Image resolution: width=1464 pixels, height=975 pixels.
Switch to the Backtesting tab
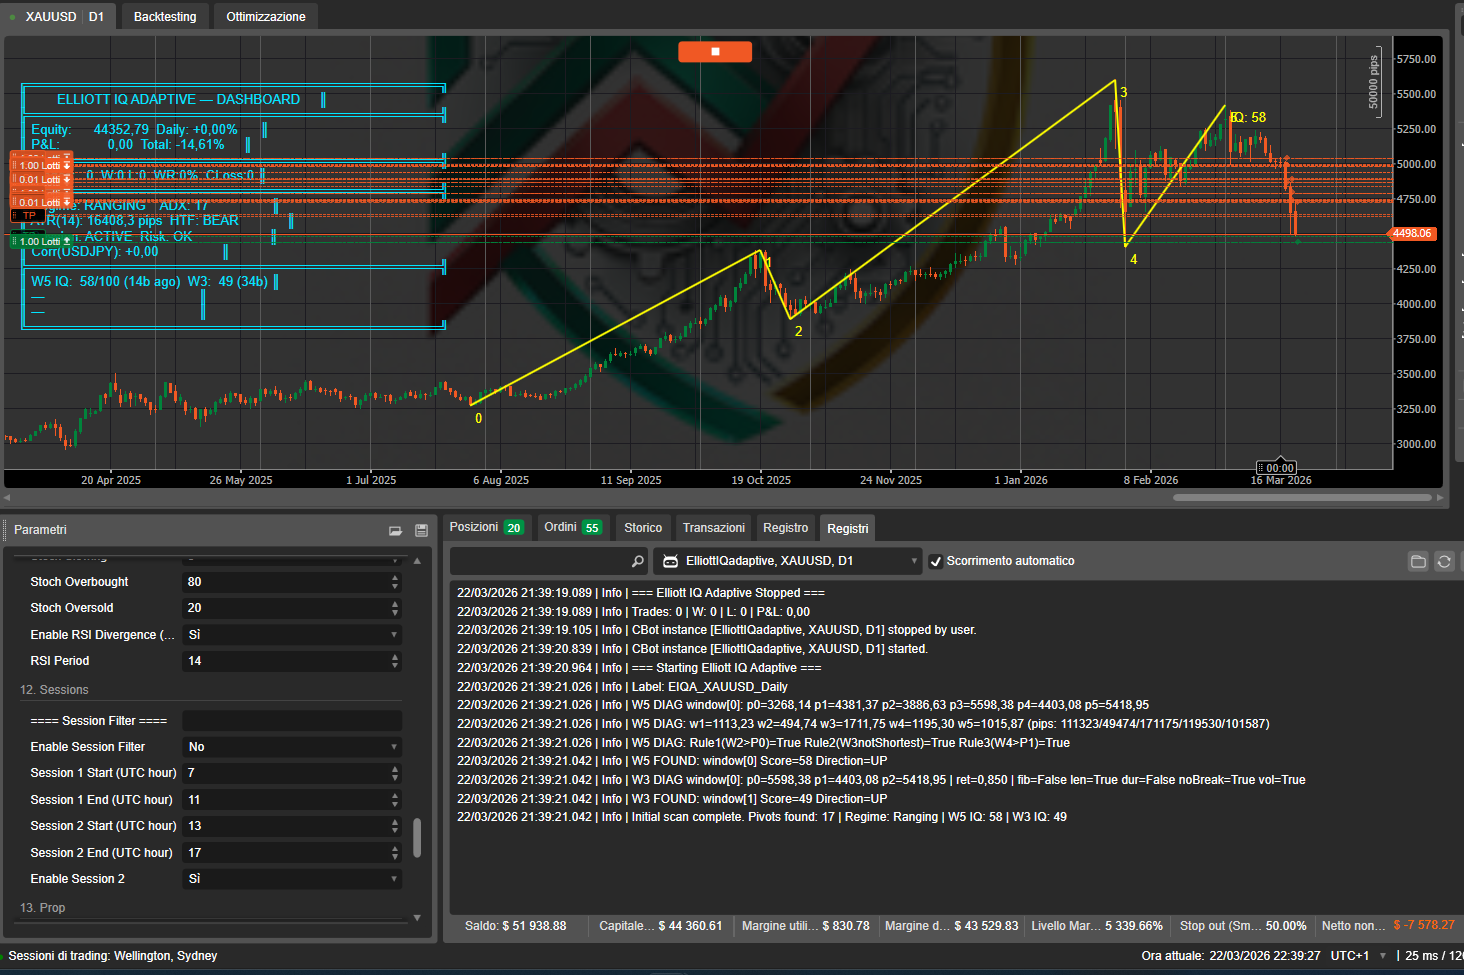(x=164, y=16)
